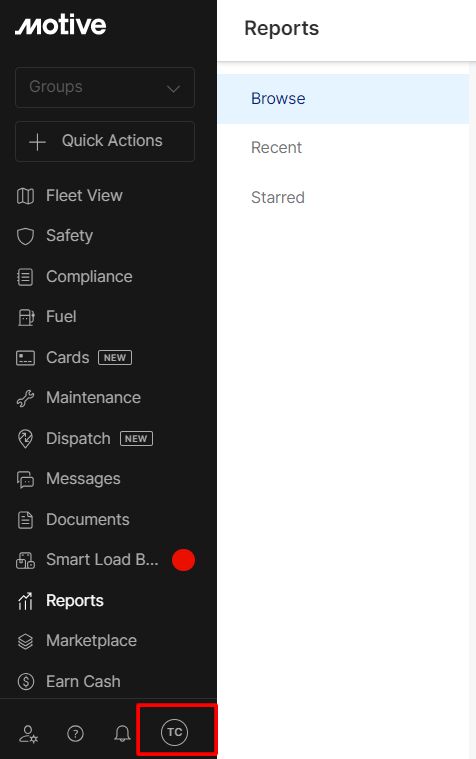Click the Cards icon
Viewport: 476px width, 759px height.
coord(25,358)
